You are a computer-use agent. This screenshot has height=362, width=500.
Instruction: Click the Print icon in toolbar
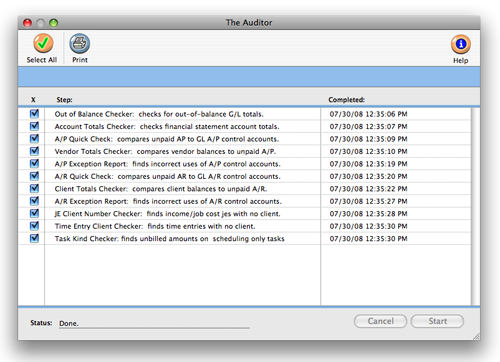pyautogui.click(x=79, y=43)
